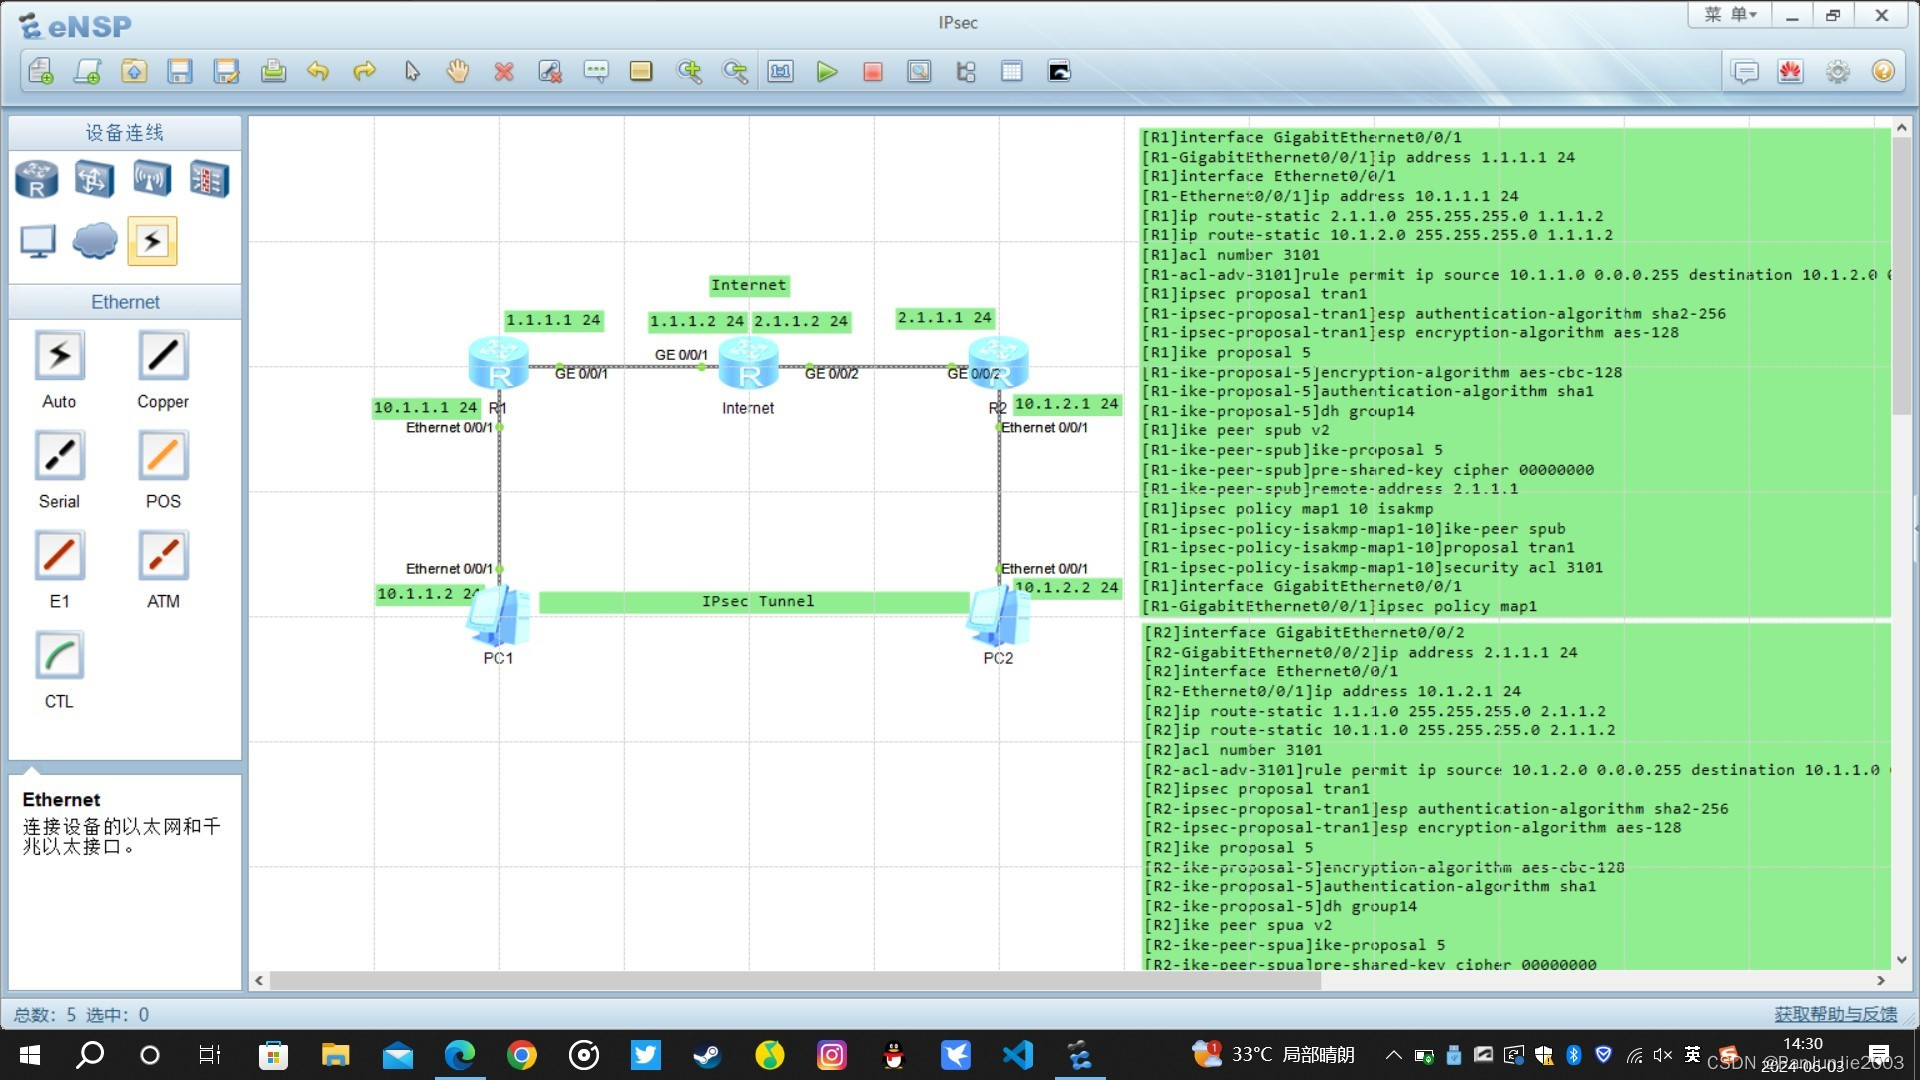1920x1080 pixels.
Task: Click the 获取帮助与反馈 link
Action: coord(1835,1014)
